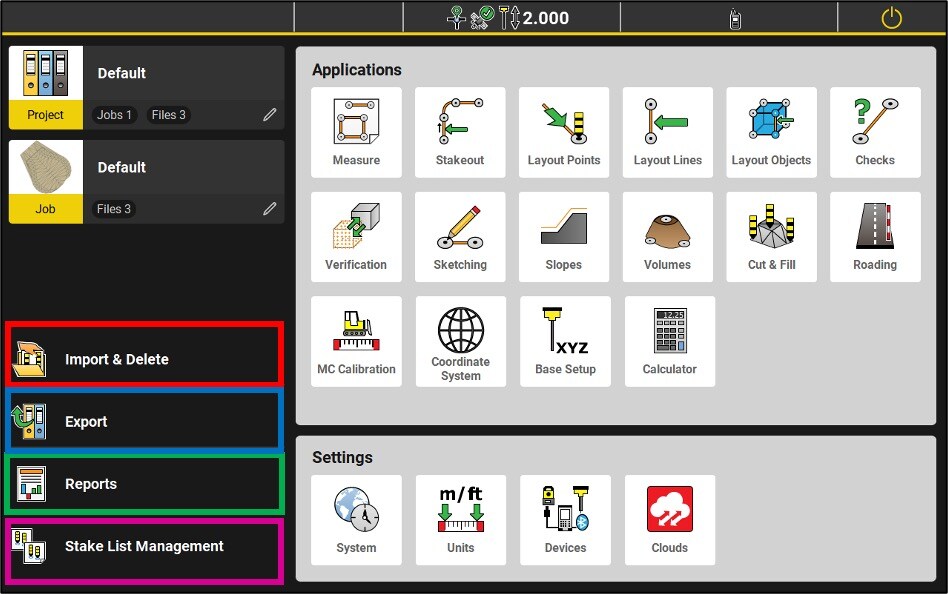
Task: Open Clouds settings
Action: point(669,520)
